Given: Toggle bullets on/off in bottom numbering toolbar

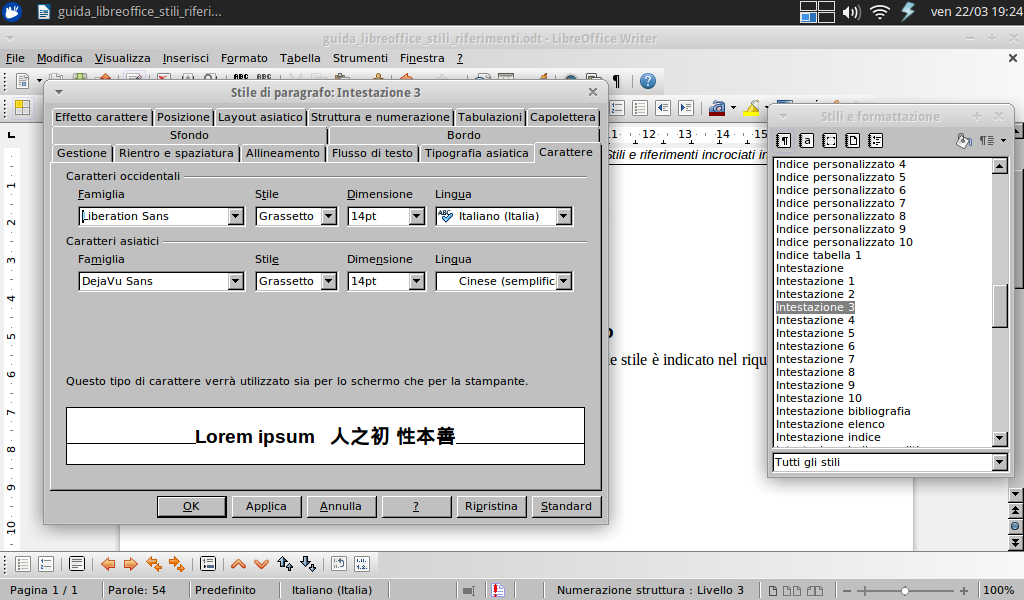Looking at the screenshot, I should click(23, 564).
